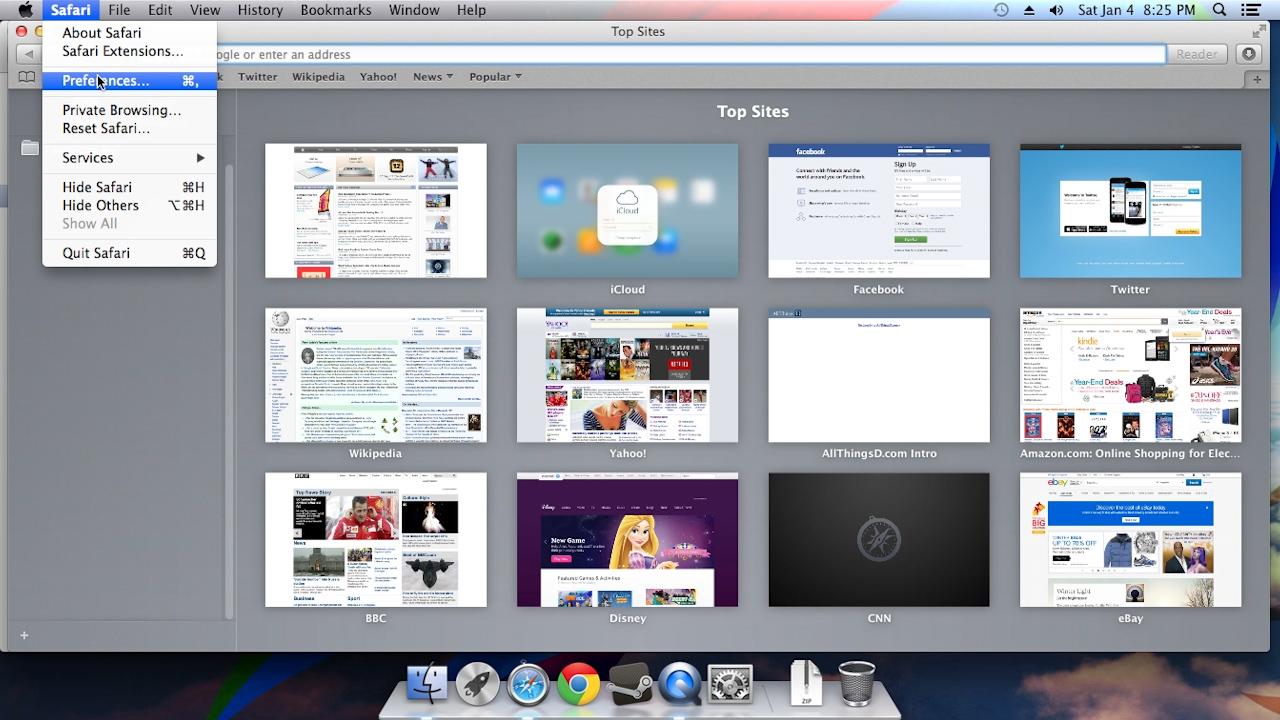Image resolution: width=1280 pixels, height=720 pixels.
Task: Click the folder icon in sidebar
Action: coord(30,148)
